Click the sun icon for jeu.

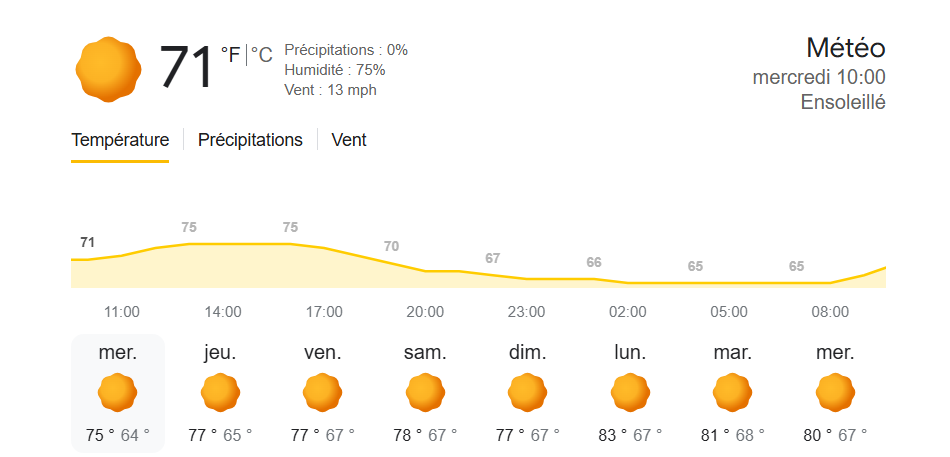coord(221,392)
